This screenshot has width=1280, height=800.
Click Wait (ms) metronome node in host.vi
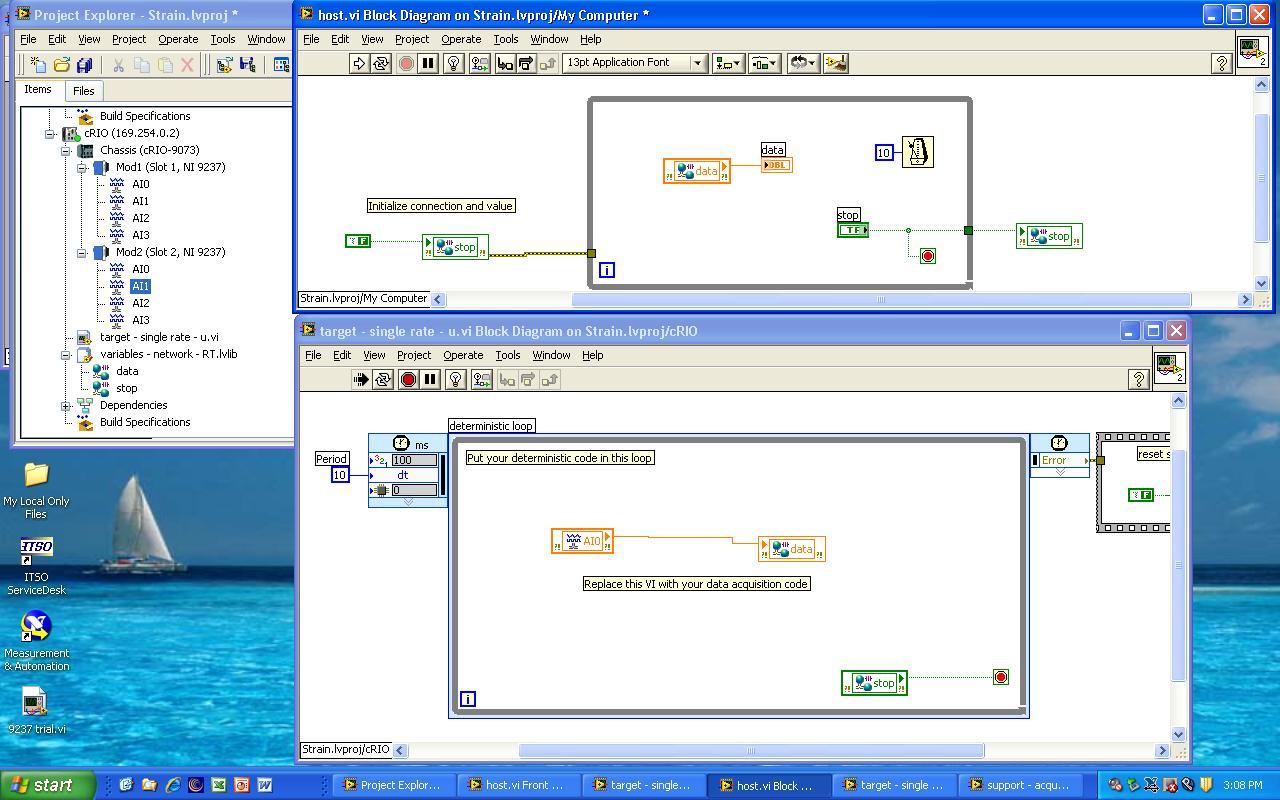coord(917,152)
